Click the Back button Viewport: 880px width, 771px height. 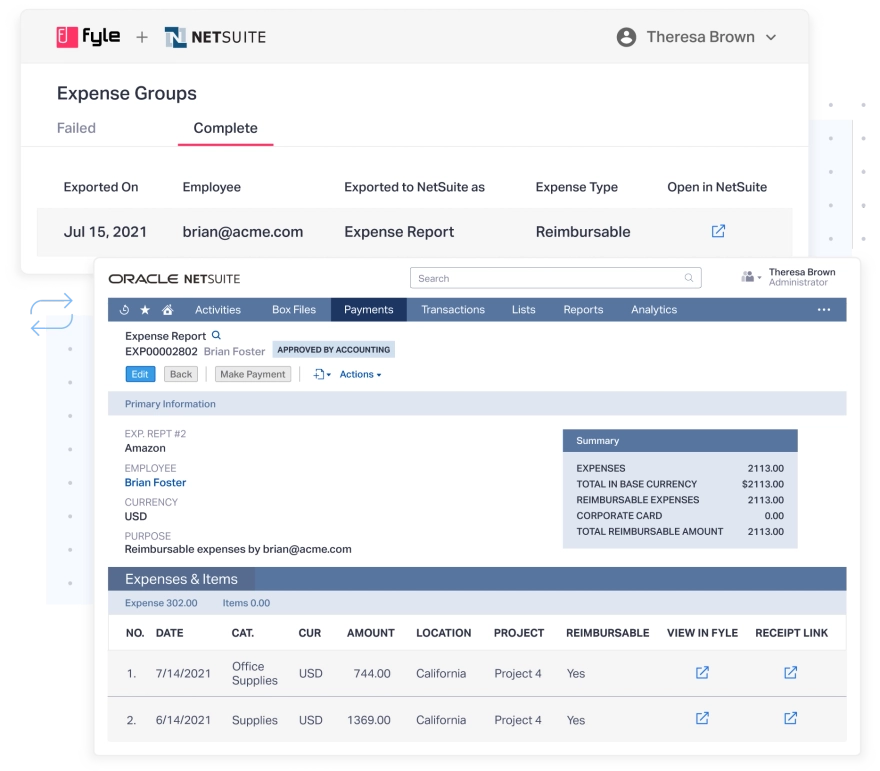pos(181,374)
